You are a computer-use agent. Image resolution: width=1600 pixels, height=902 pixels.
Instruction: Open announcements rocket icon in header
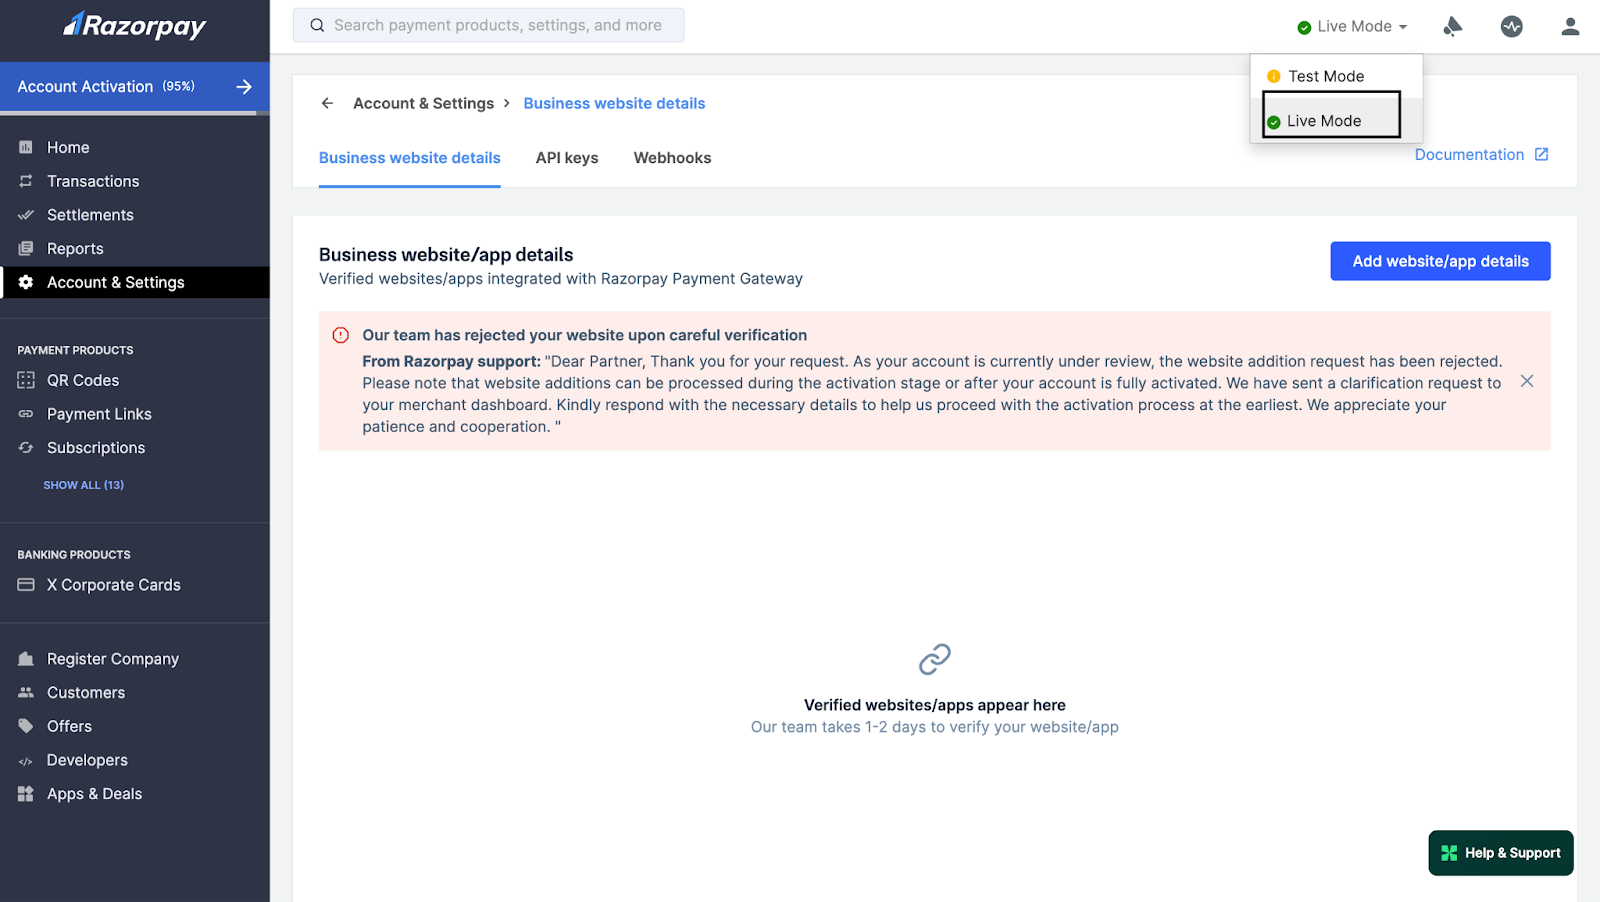[1453, 26]
